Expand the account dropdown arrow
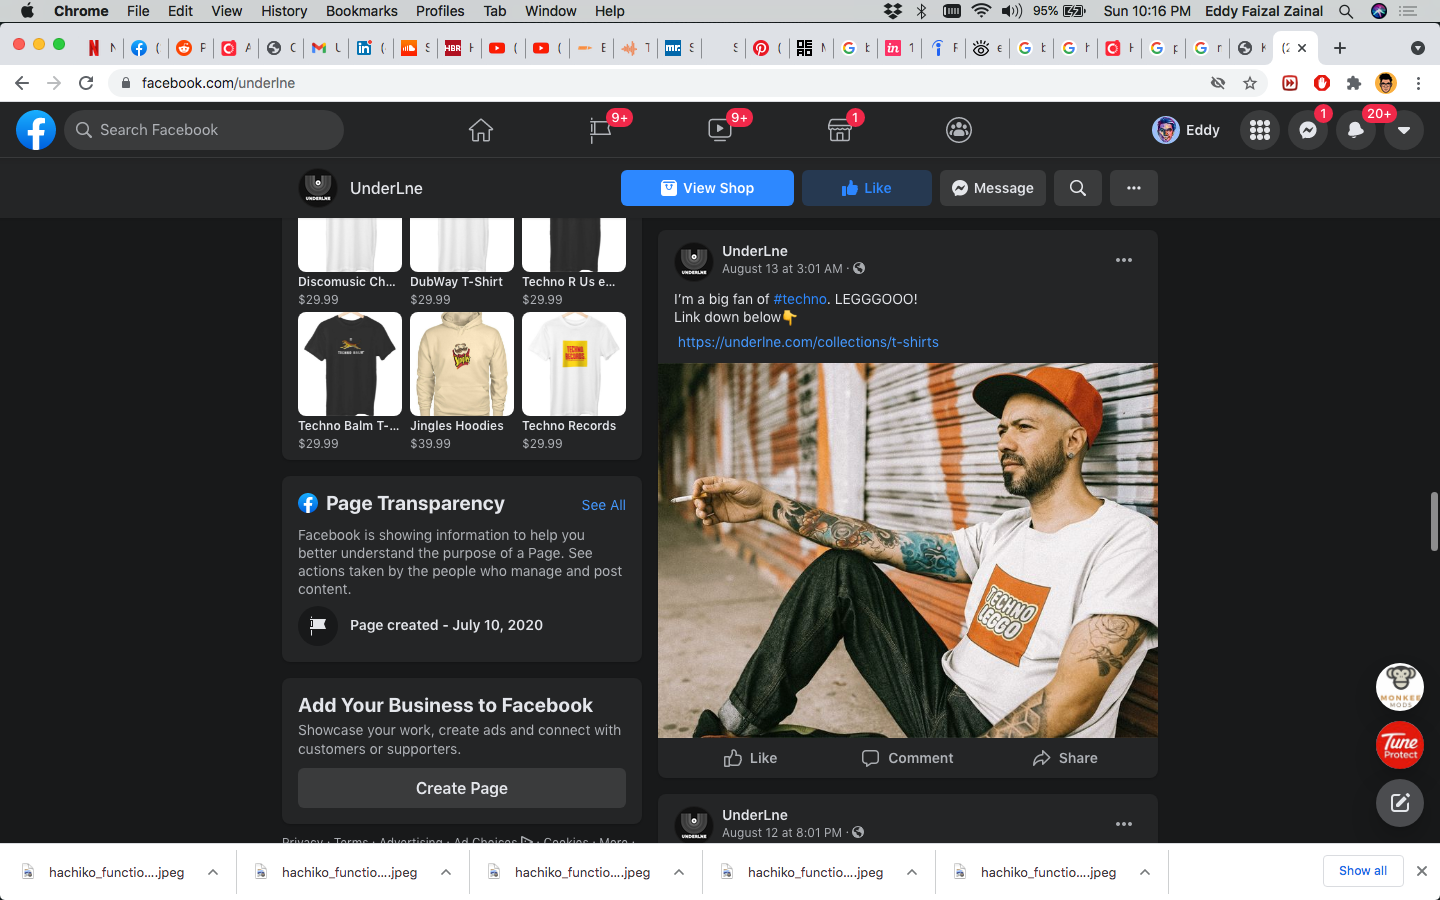 tap(1404, 130)
